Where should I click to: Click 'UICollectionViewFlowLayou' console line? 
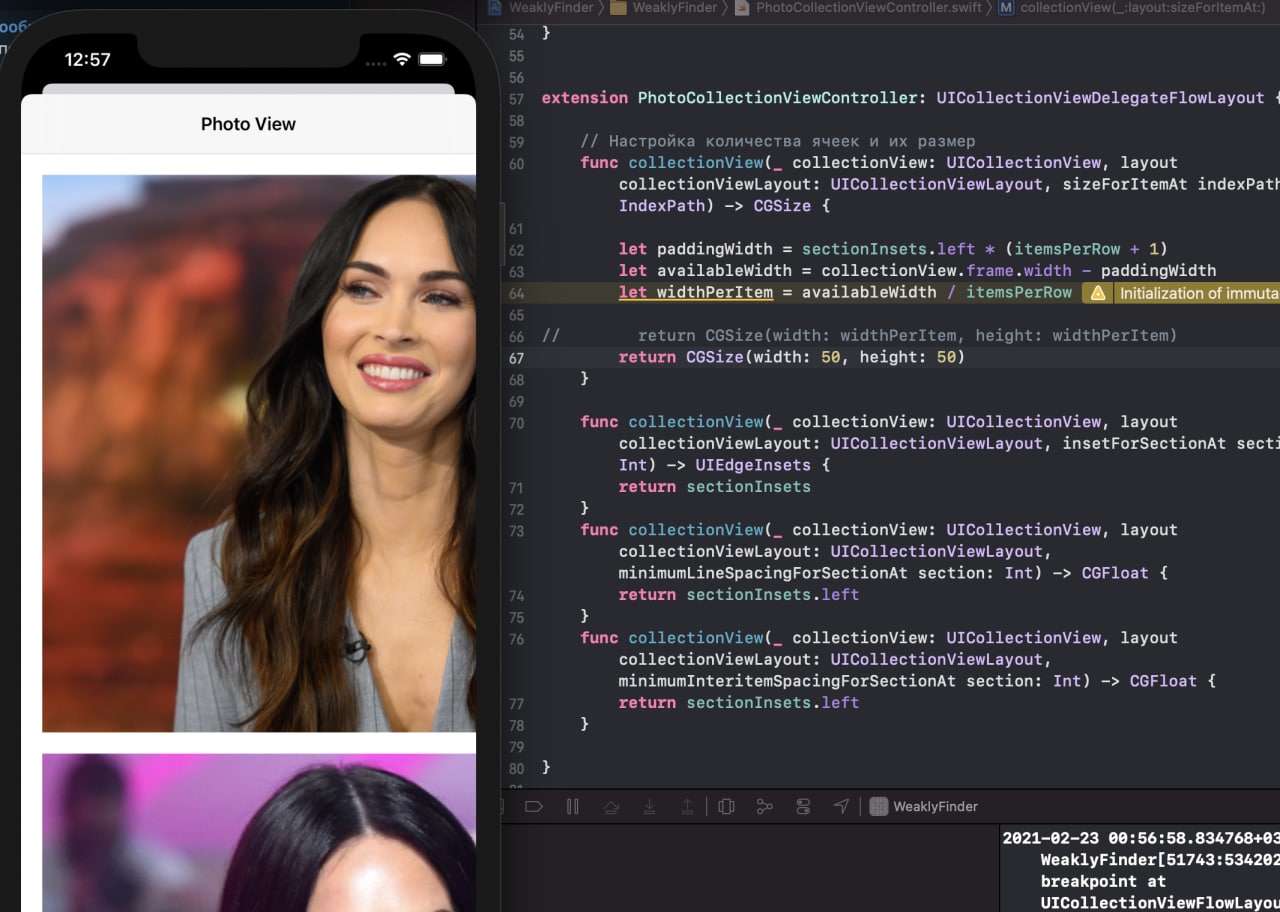[1160, 903]
